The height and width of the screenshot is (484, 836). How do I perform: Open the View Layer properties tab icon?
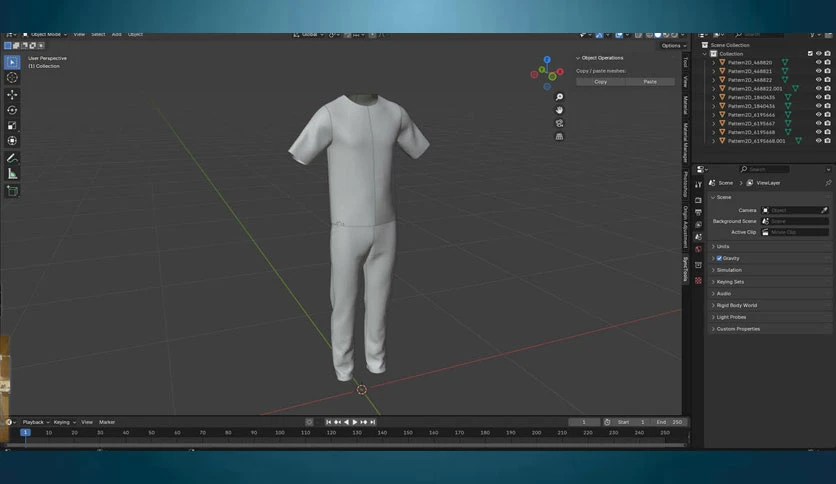click(698, 224)
